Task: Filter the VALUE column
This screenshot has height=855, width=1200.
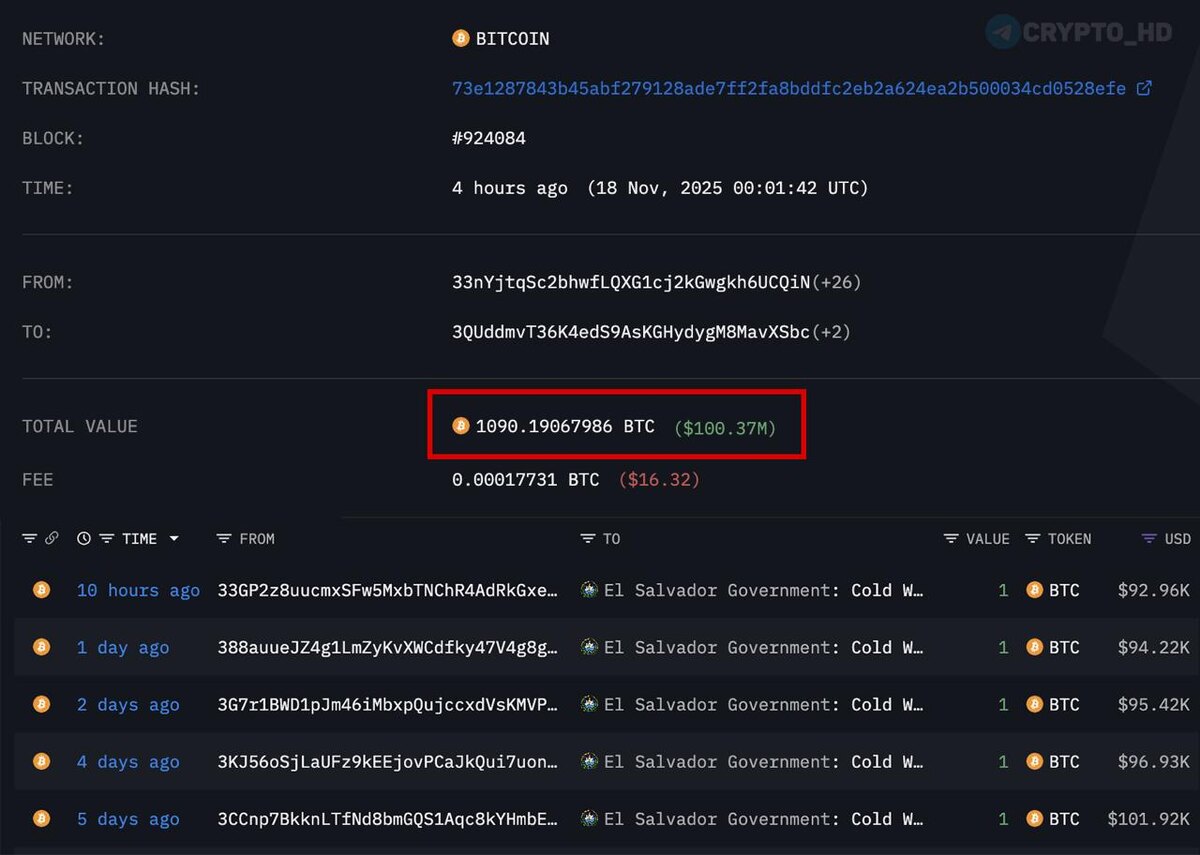Action: pyautogui.click(x=951, y=538)
